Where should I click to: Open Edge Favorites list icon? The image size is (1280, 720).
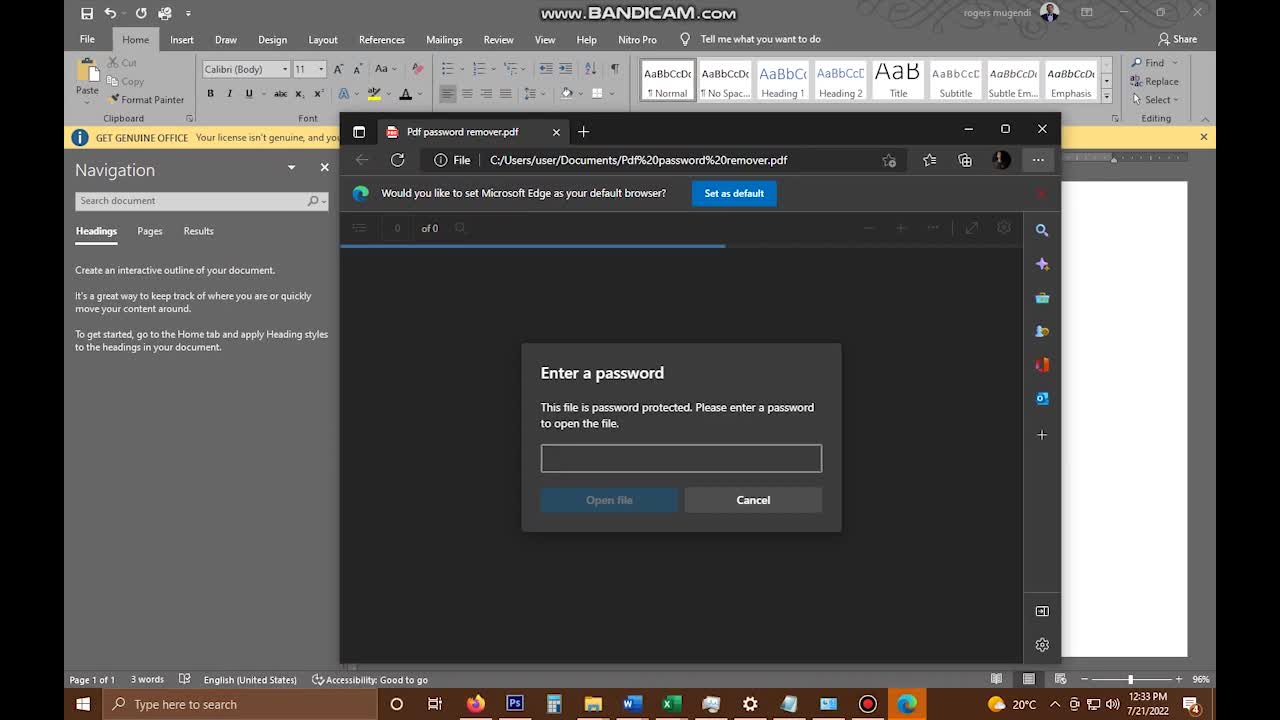point(930,160)
